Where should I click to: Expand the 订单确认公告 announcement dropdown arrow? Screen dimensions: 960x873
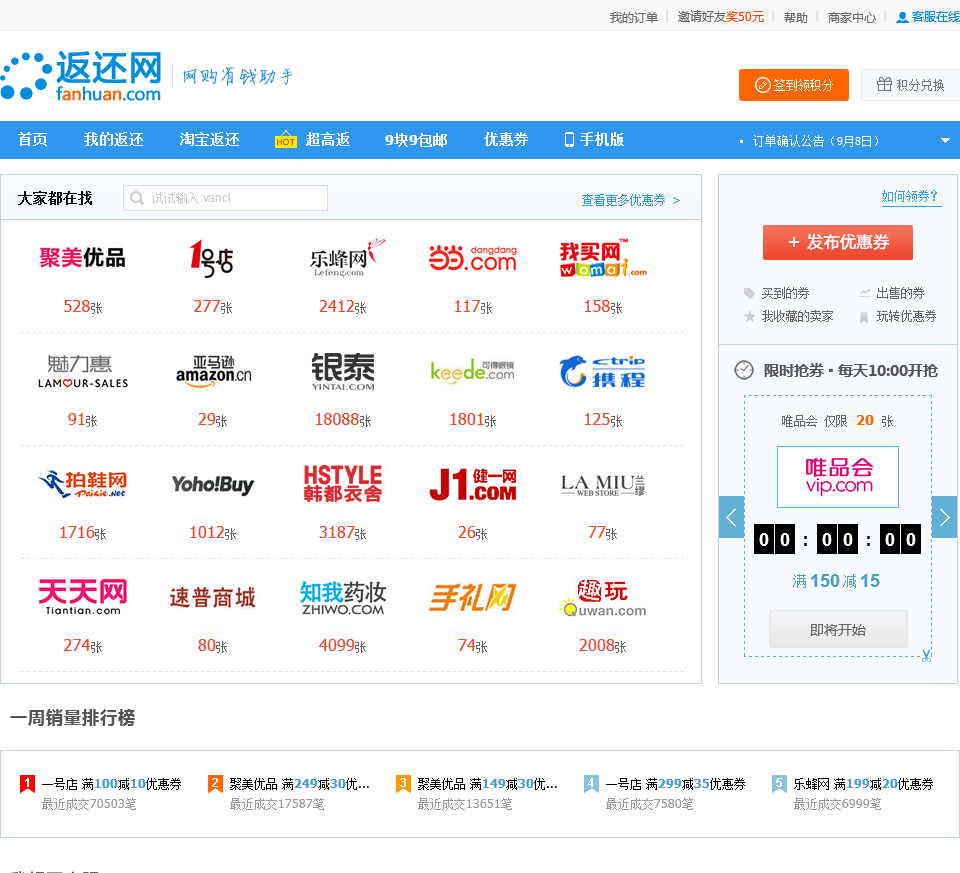(x=945, y=140)
